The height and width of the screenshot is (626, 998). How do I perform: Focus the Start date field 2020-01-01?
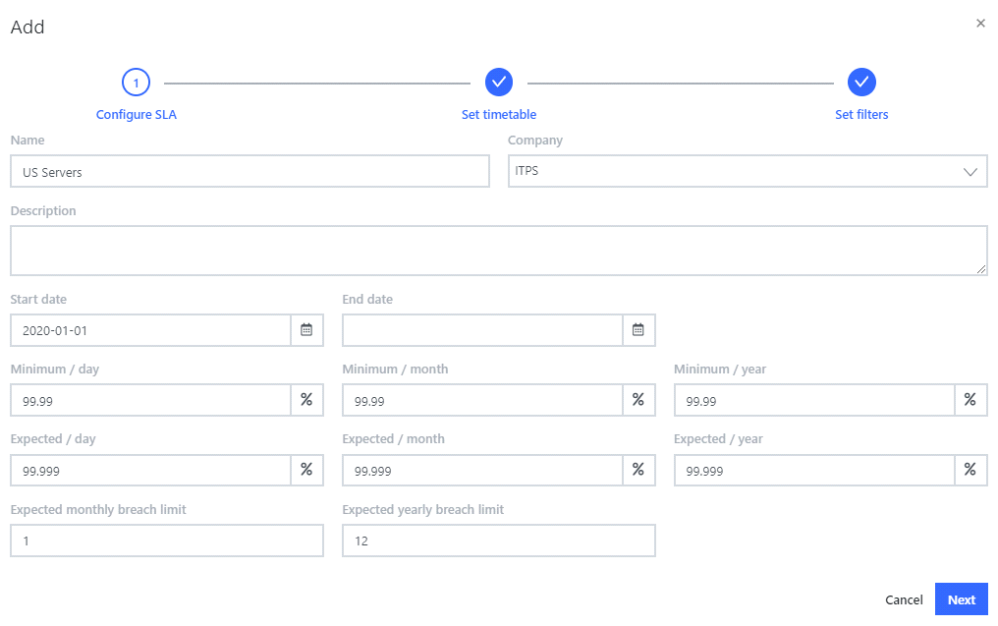(x=151, y=330)
